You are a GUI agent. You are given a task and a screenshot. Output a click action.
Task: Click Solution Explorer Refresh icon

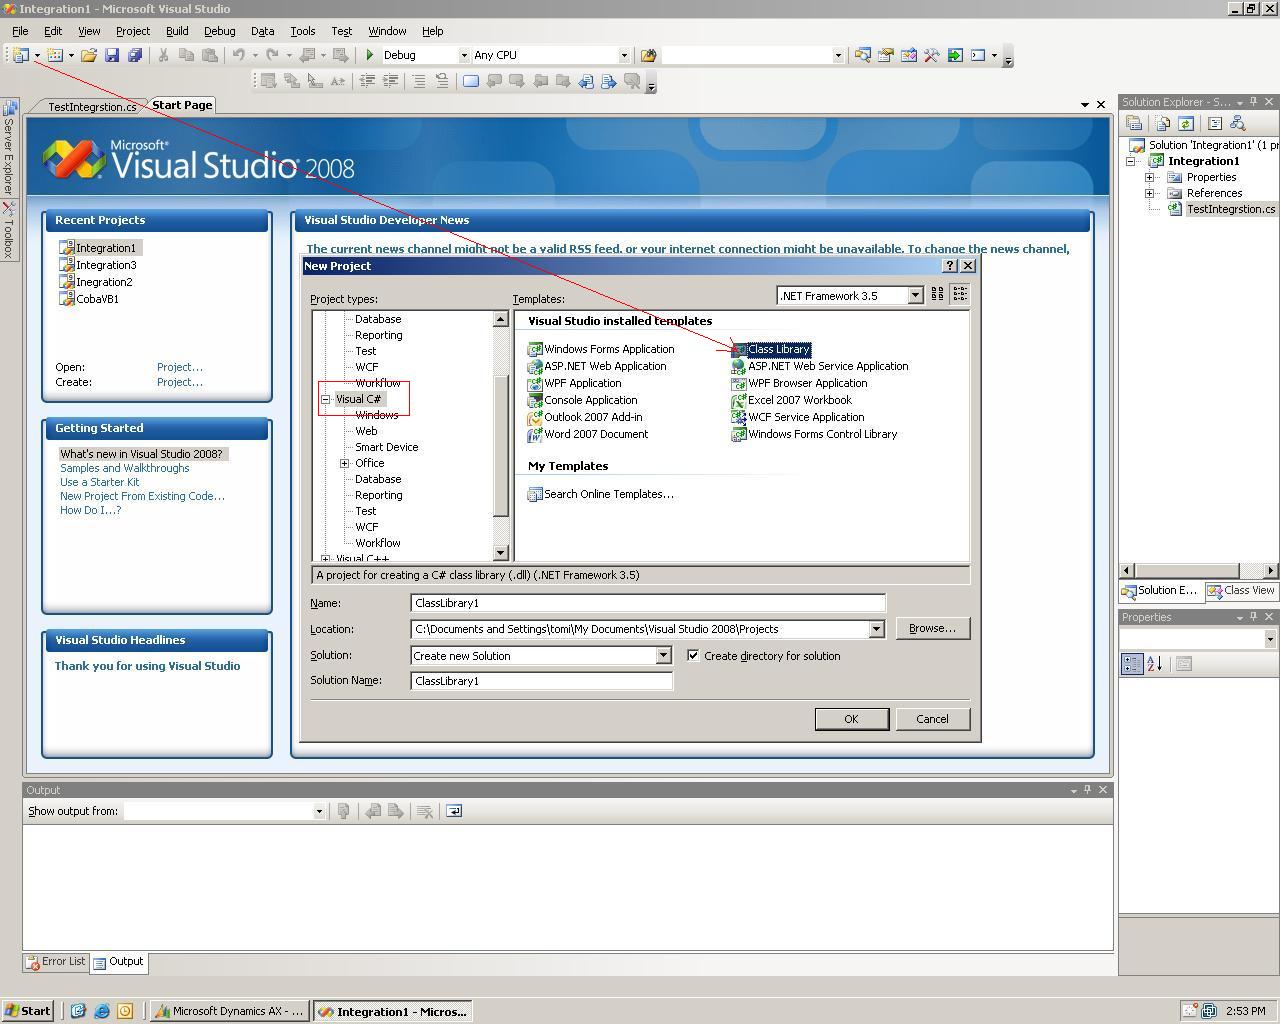click(1185, 123)
